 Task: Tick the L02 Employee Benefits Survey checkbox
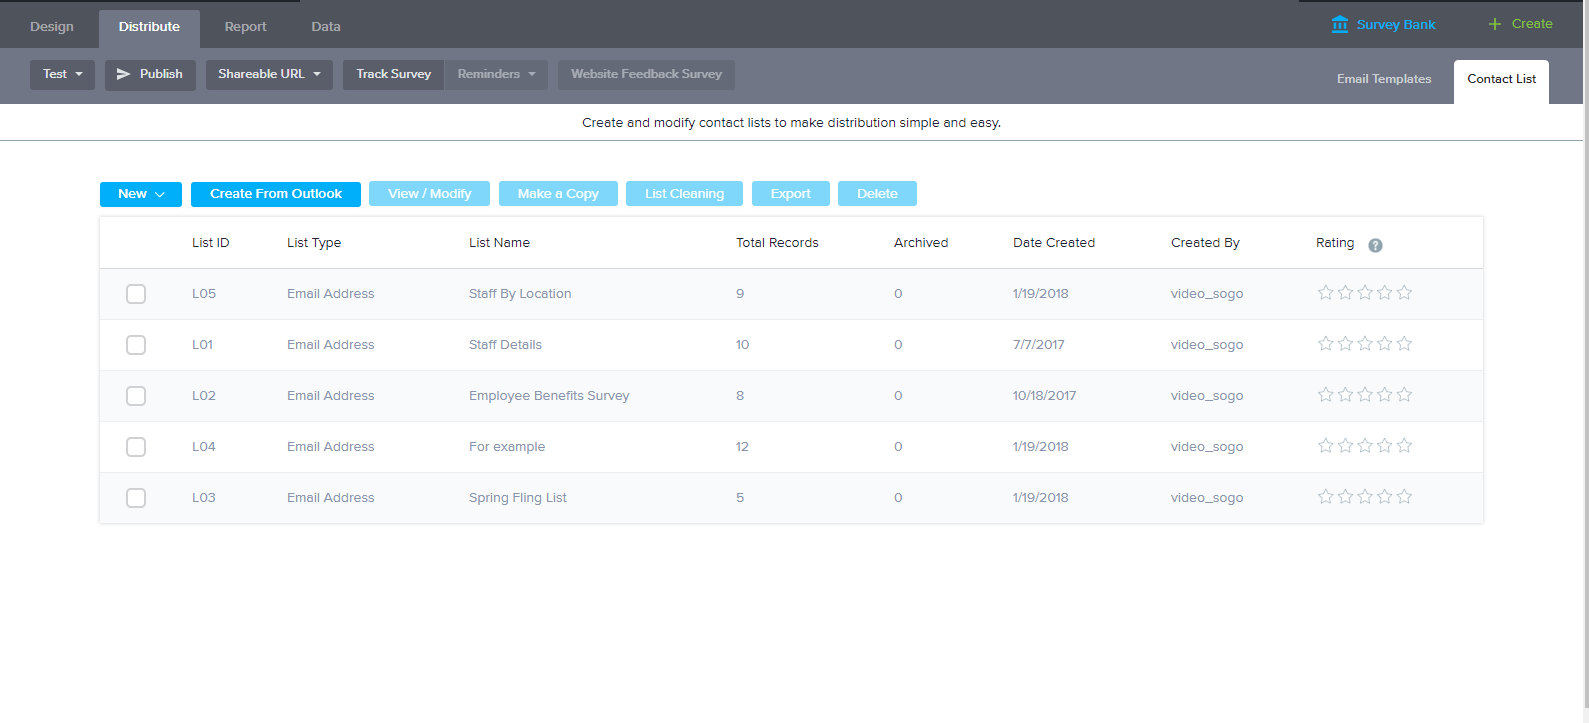pos(136,396)
